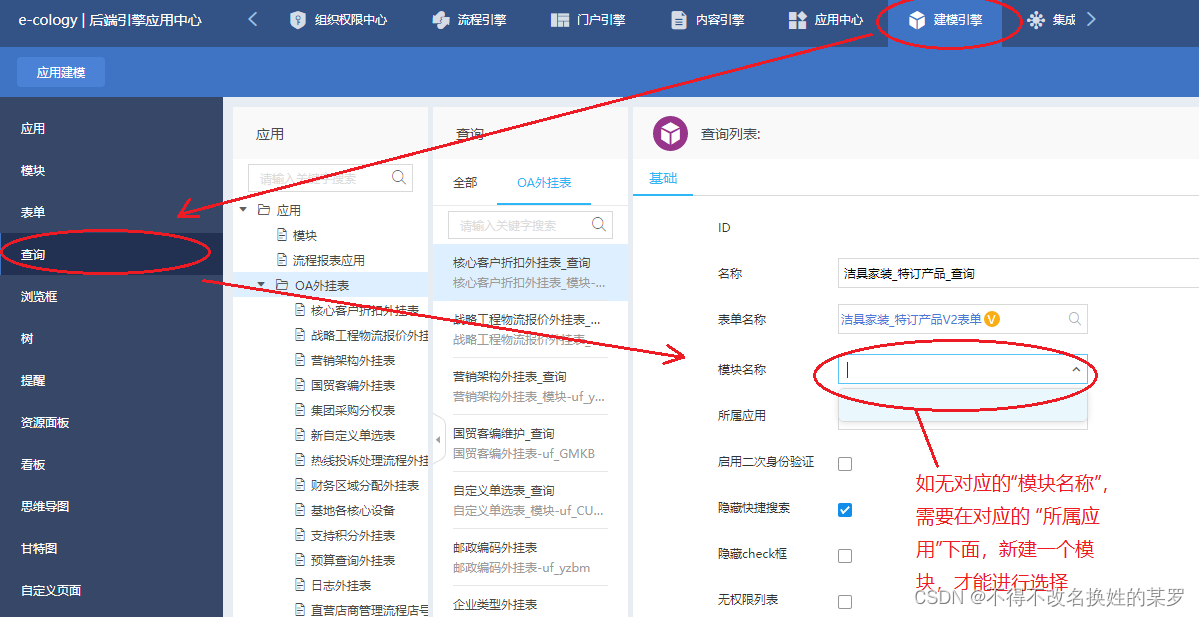Image resolution: width=1199 pixels, height=617 pixels.
Task: Select 国贸客编维护_查询 list item
Action: (531, 443)
